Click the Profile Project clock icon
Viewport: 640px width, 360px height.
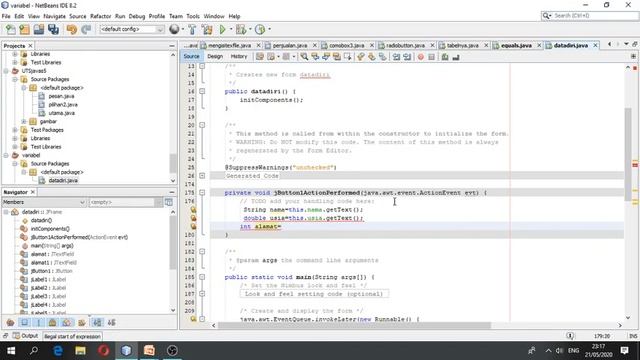point(260,29)
